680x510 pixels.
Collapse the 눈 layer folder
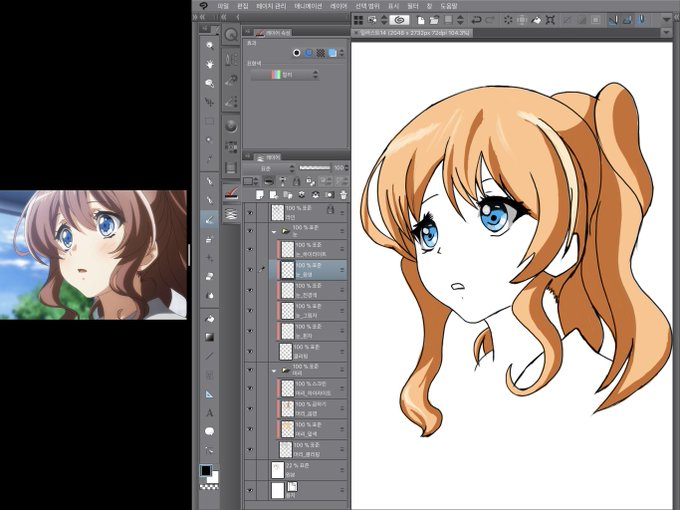click(x=274, y=232)
